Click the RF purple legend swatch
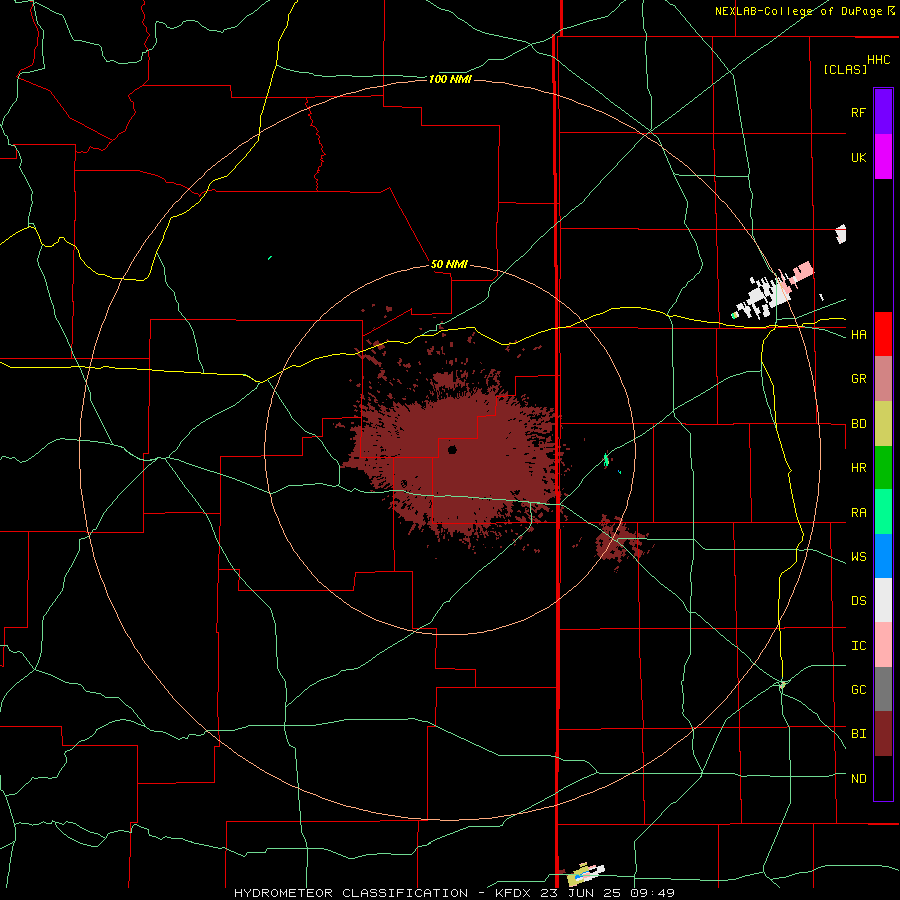The image size is (900, 900). 883,112
